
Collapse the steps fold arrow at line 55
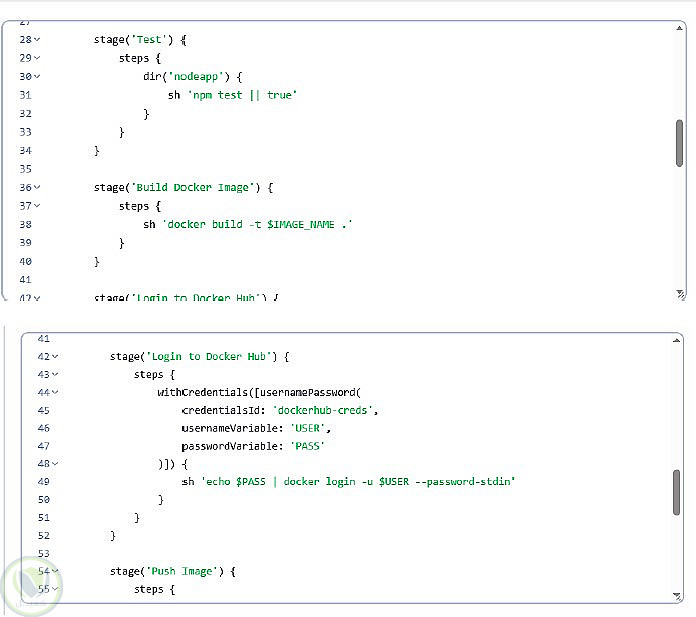55,589
